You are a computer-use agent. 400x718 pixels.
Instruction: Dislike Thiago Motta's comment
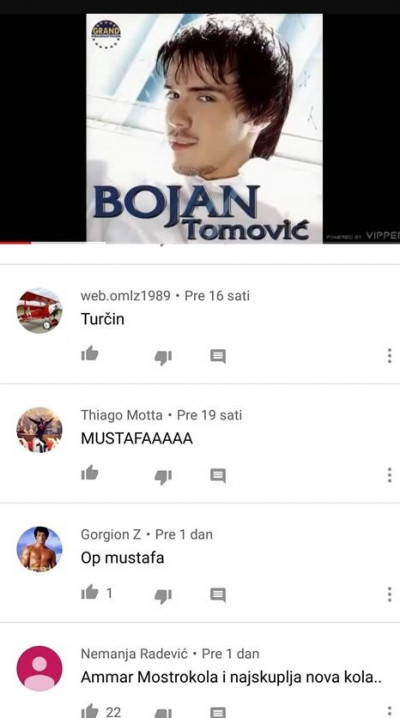163,477
